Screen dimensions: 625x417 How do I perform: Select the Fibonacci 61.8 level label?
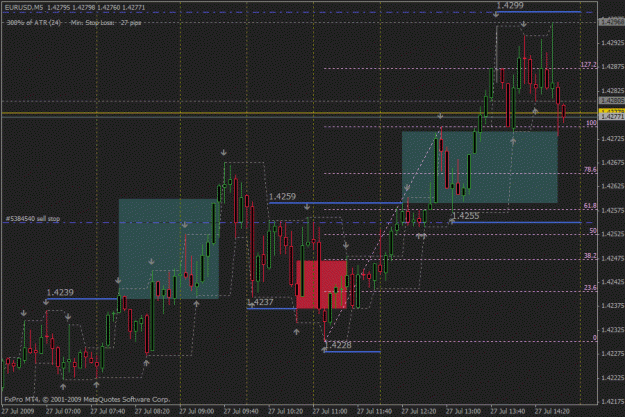(x=590, y=206)
